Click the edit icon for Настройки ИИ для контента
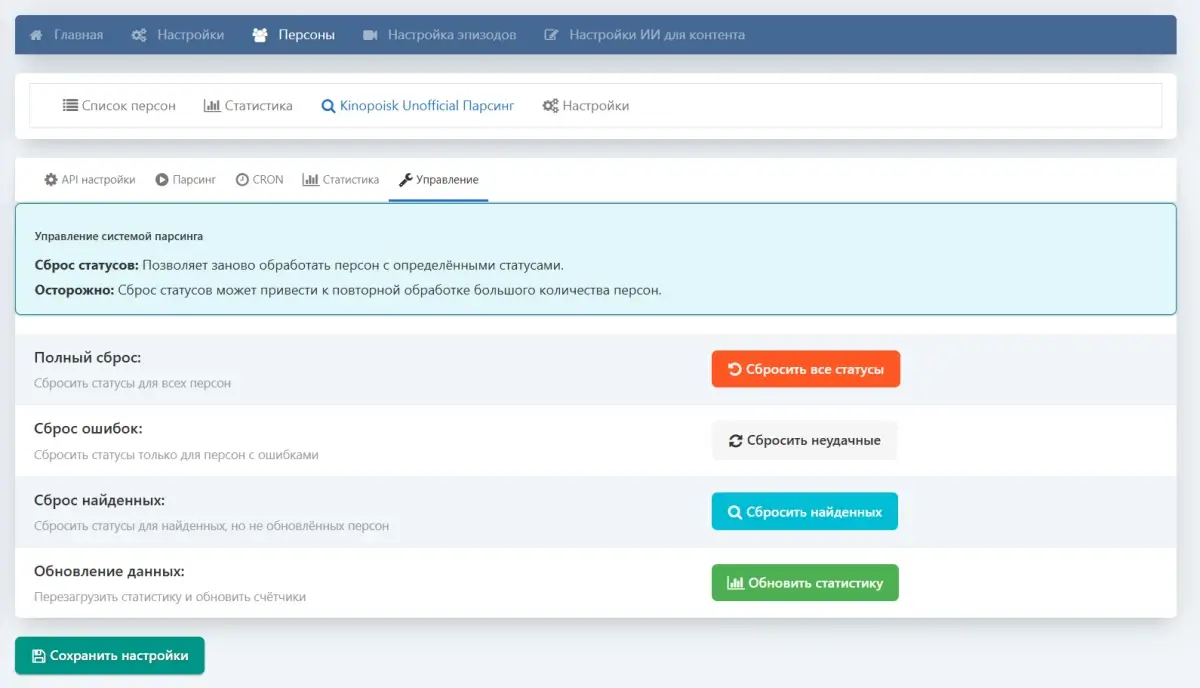Image resolution: width=1200 pixels, height=688 pixels. 551,35
